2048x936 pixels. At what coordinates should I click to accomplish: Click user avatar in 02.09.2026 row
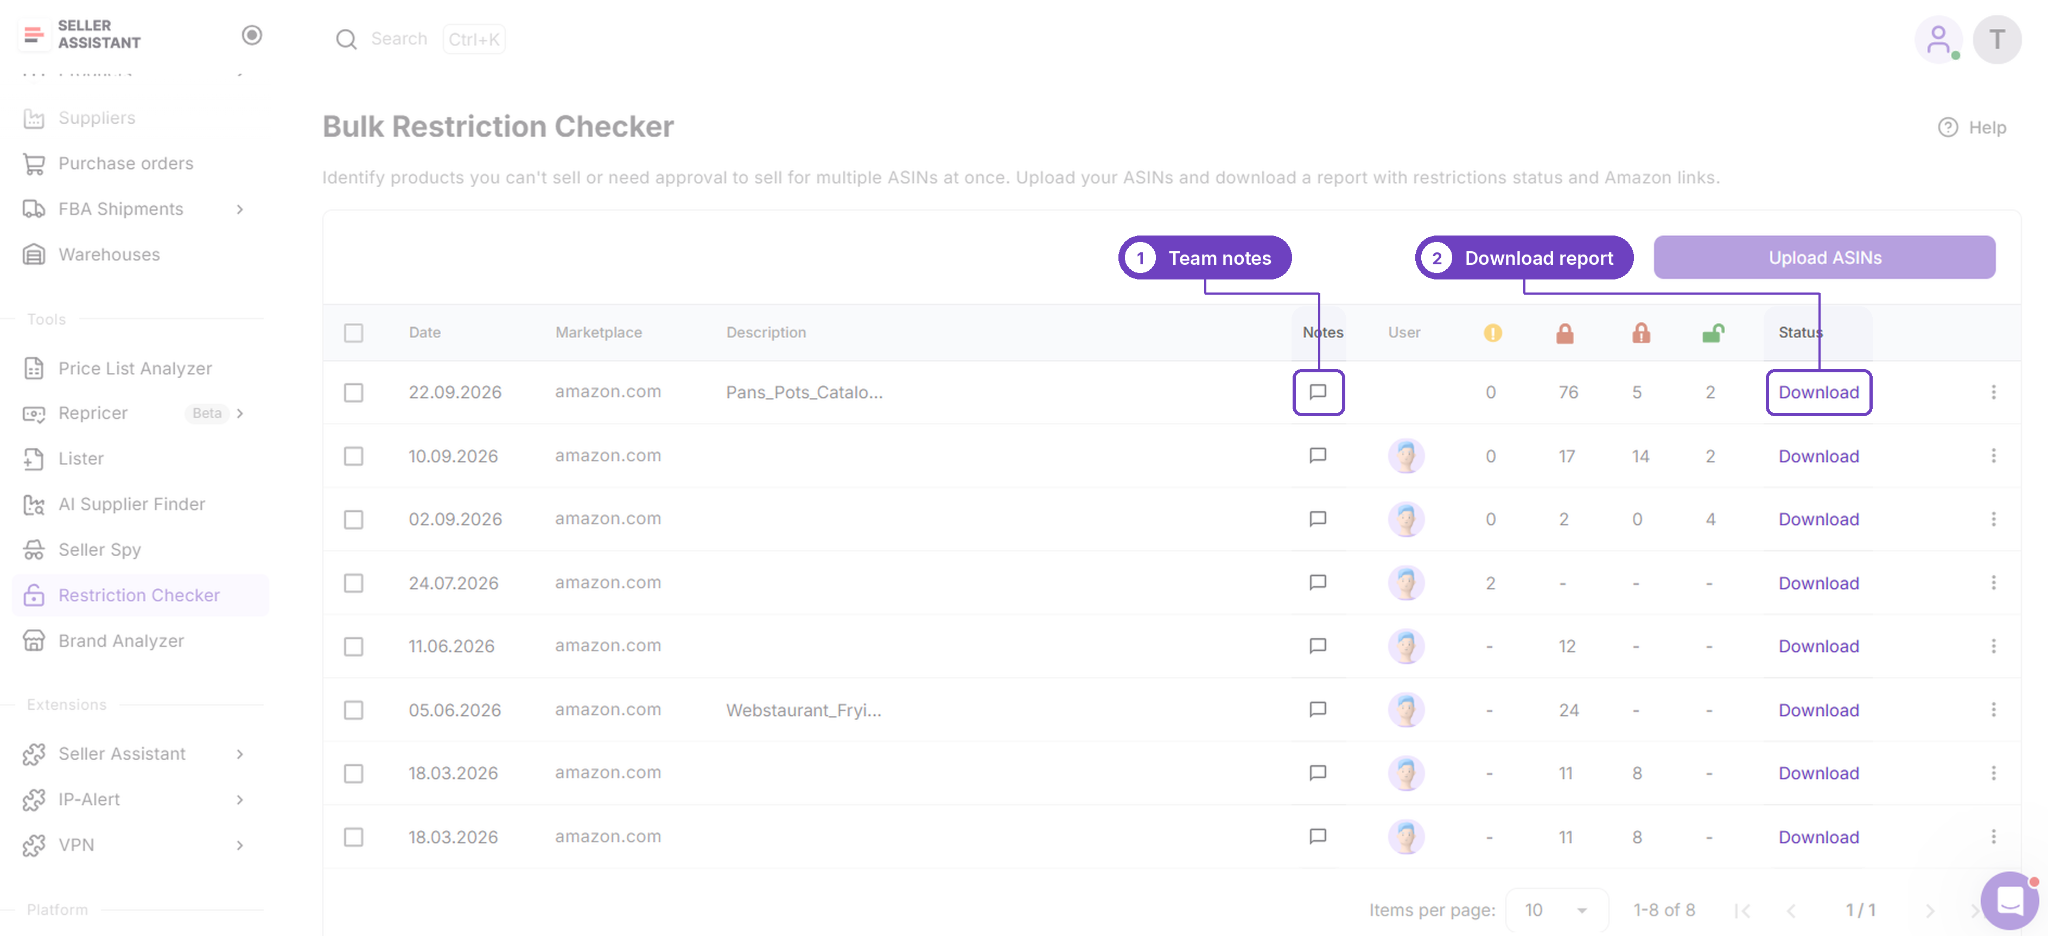[1406, 519]
